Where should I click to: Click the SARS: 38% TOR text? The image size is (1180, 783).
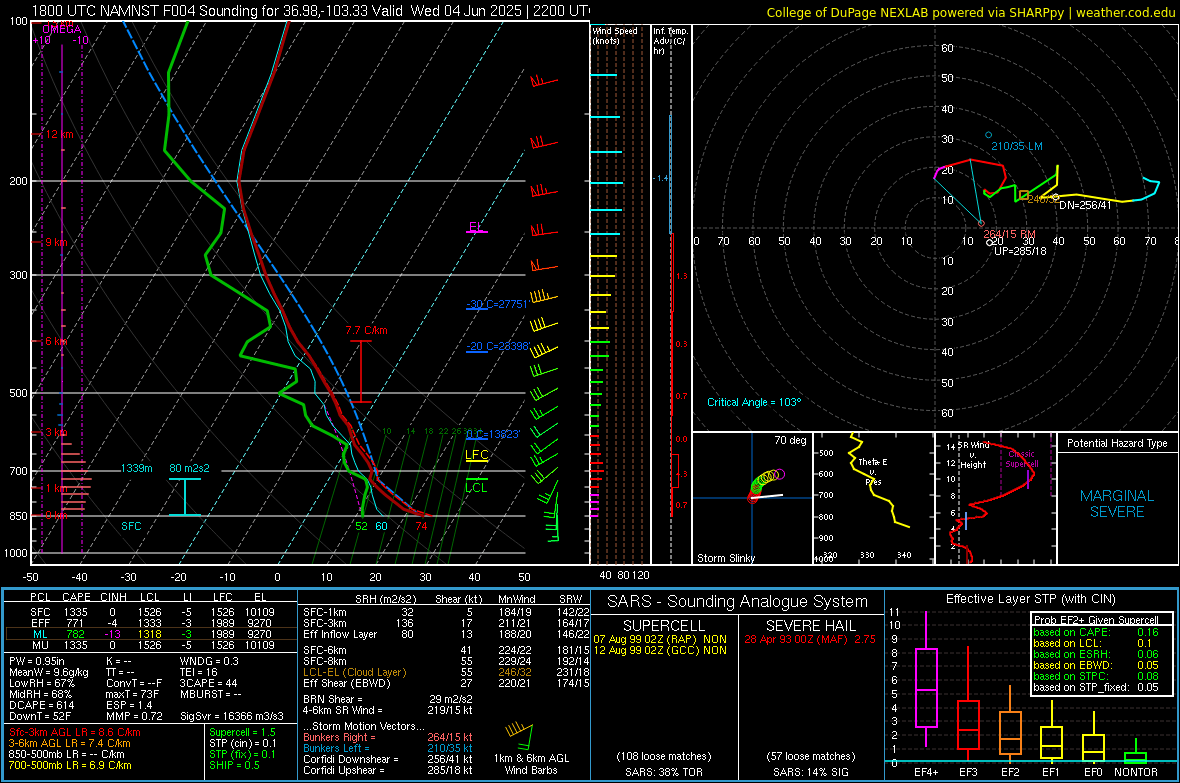pyautogui.click(x=663, y=772)
